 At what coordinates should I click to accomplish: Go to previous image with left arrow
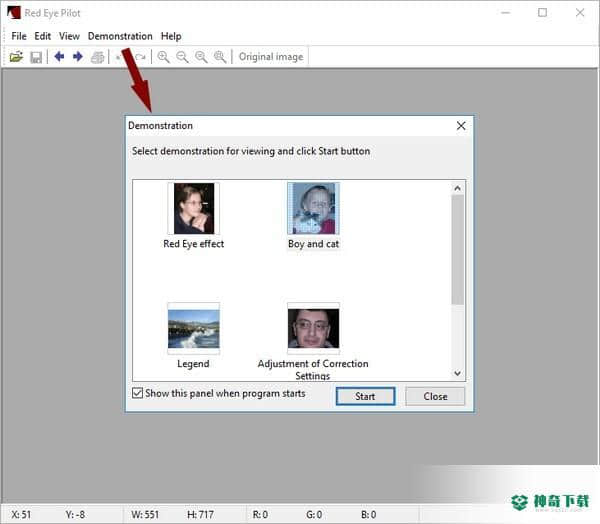coord(59,57)
